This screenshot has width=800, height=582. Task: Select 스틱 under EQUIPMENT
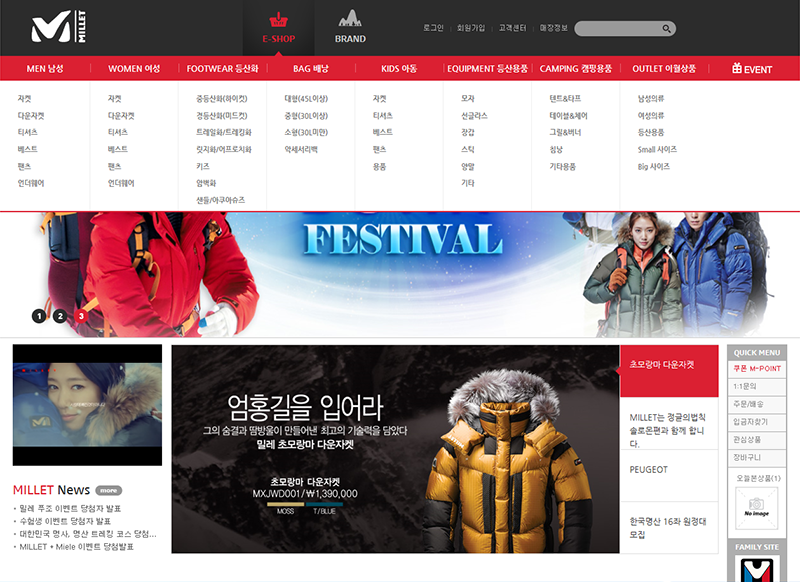click(x=467, y=149)
